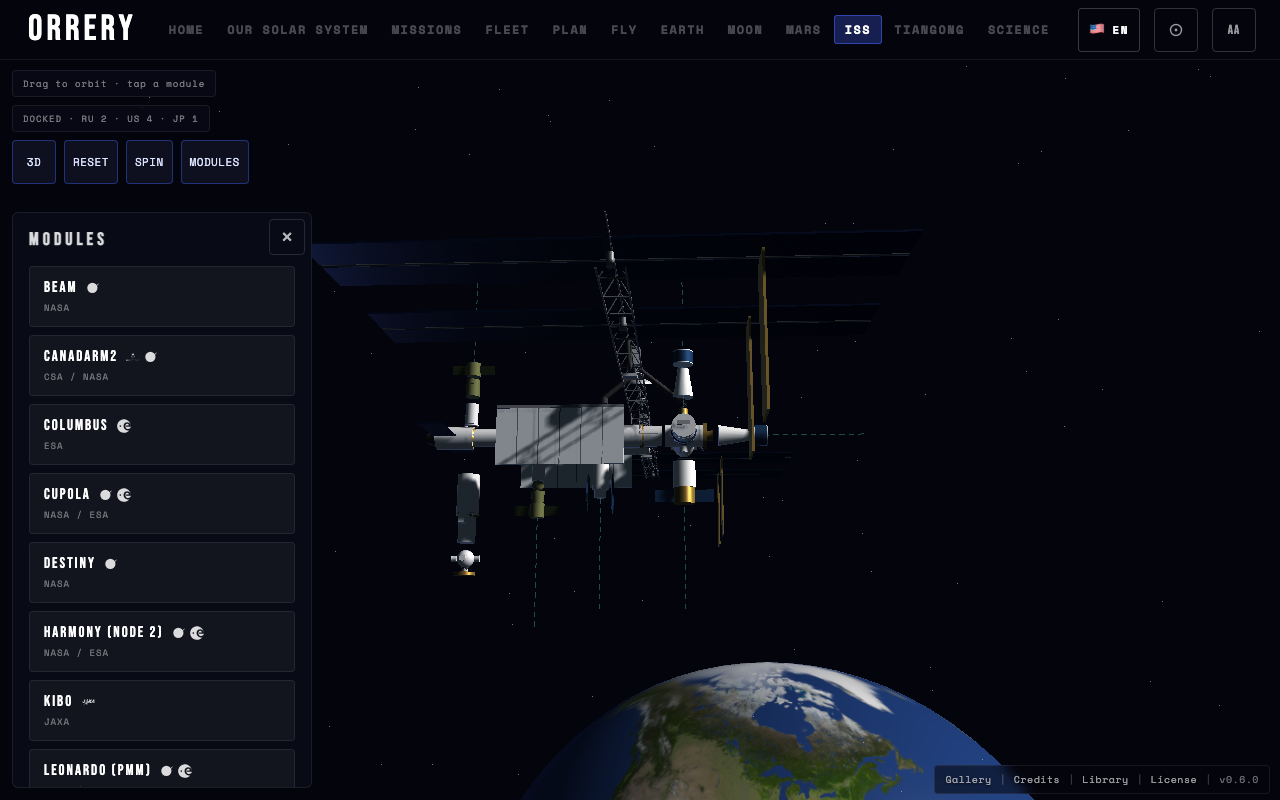This screenshot has width=1280, height=800.
Task: Open the Credits link
Action: click(x=1036, y=780)
